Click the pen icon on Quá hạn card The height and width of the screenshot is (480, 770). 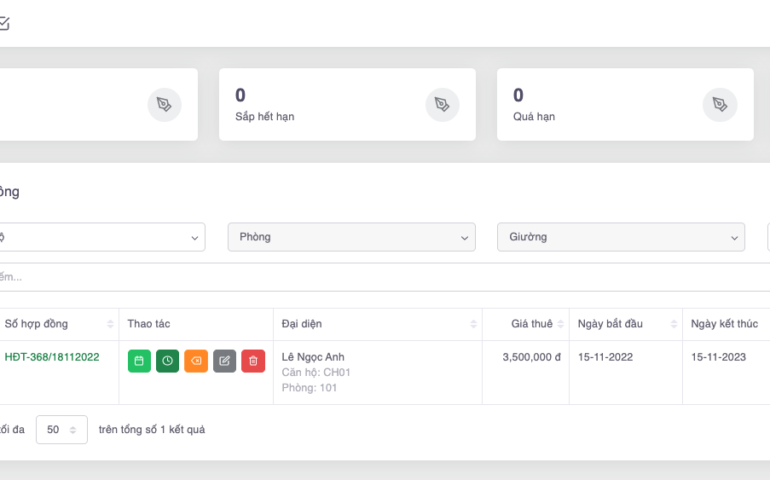coord(719,105)
